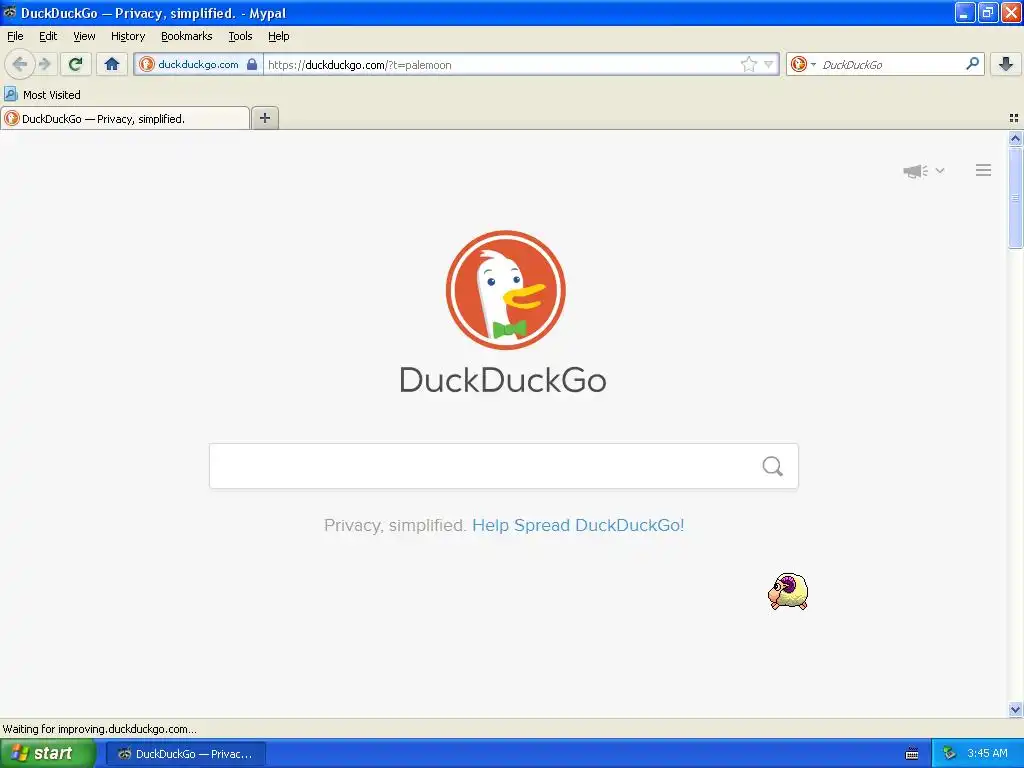Click the URL text field in address bar
This screenshot has width=1024, height=768.
[502, 64]
